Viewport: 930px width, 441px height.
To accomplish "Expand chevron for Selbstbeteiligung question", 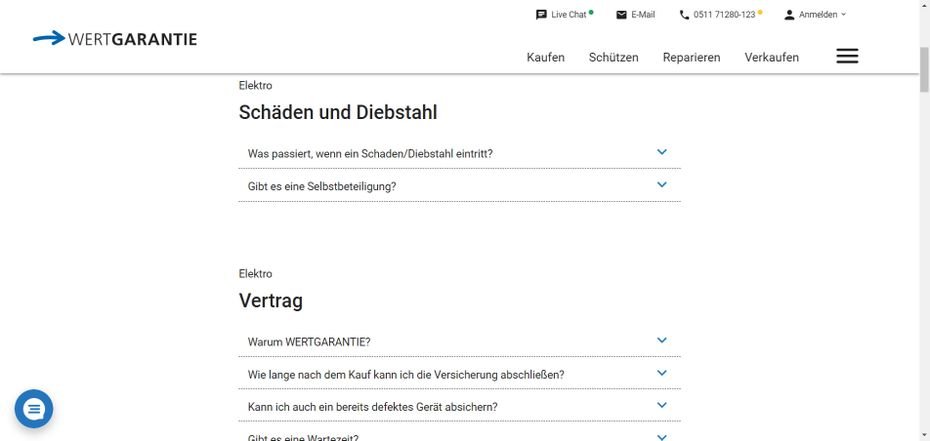I will pyautogui.click(x=662, y=184).
